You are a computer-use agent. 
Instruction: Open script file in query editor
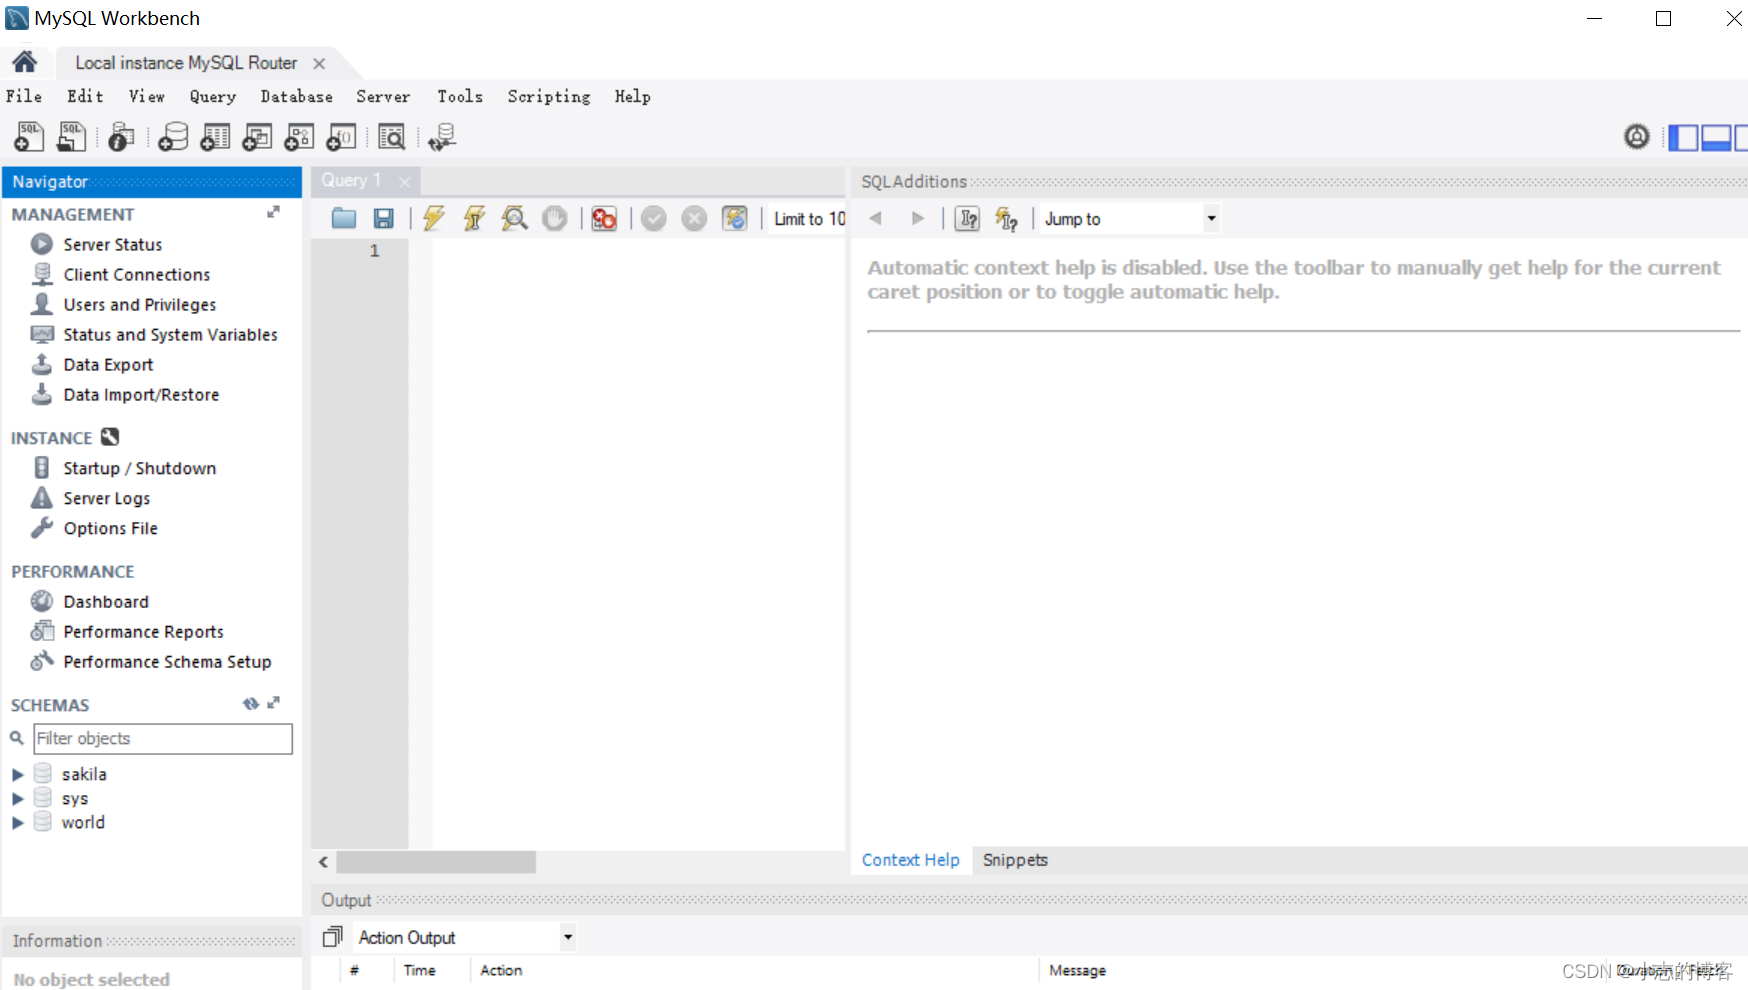tap(344, 218)
